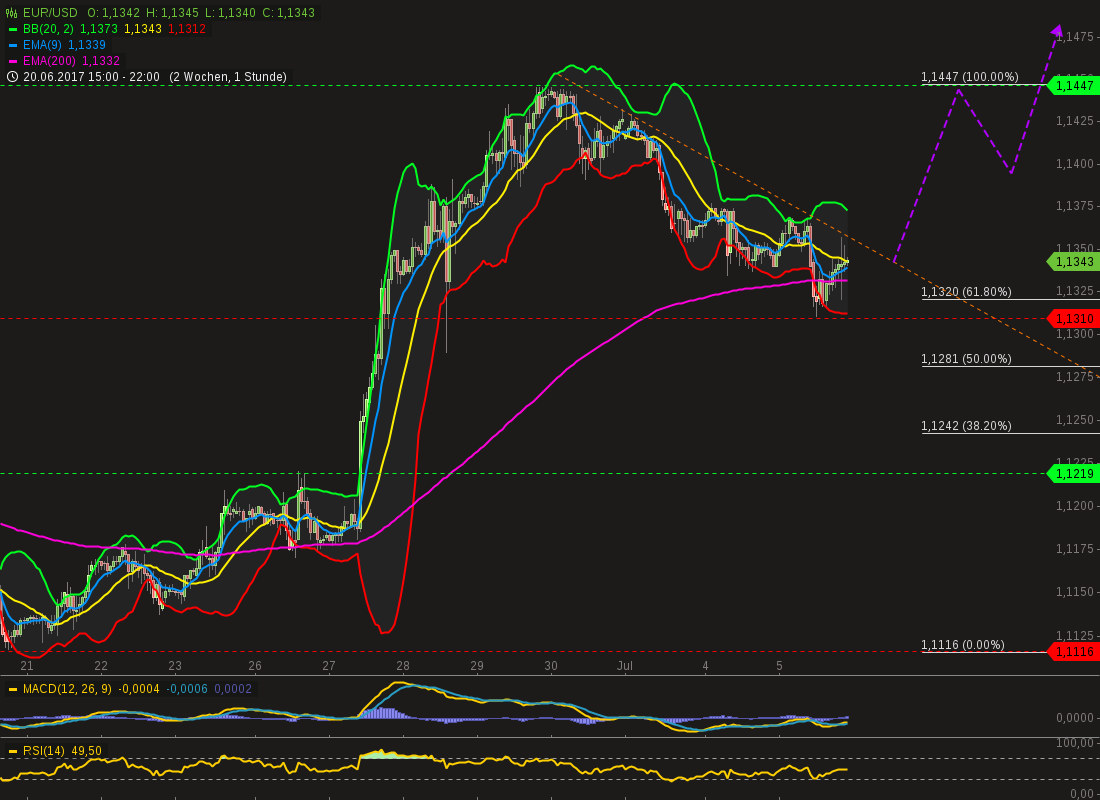Click the (2 Wochen, 1 Stunde) timeframe text

click(x=228, y=76)
